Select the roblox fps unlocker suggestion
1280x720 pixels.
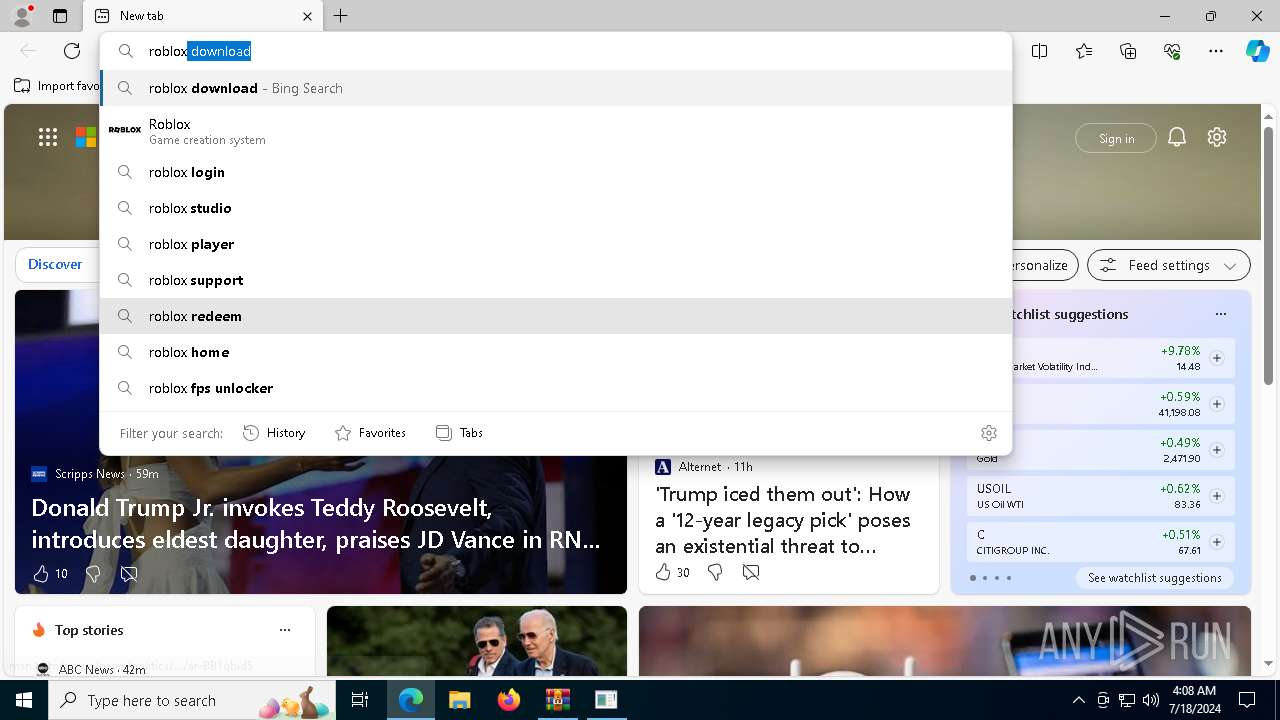(x=556, y=388)
